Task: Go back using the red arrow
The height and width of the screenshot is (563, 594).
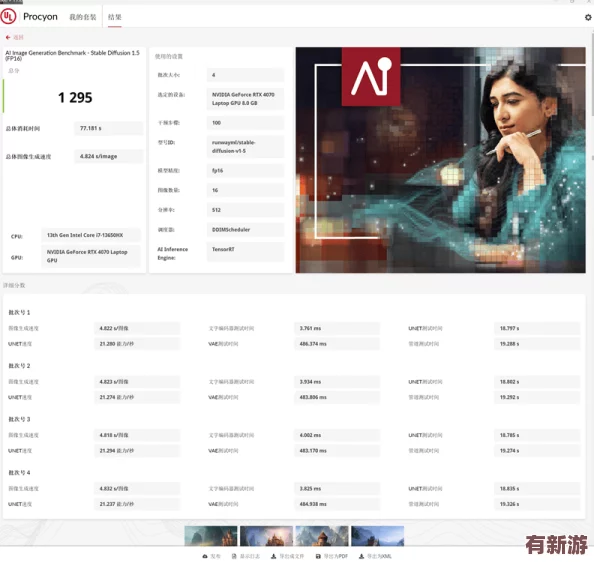Action: [x=8, y=38]
